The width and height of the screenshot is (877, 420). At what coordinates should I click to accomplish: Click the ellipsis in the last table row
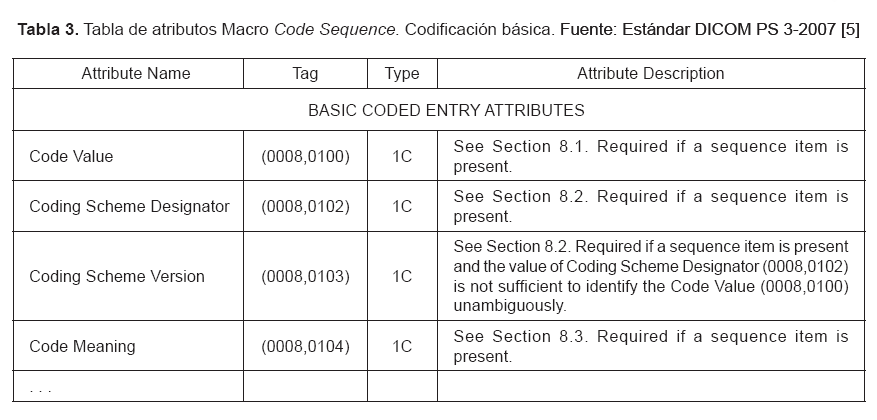tap(40, 387)
